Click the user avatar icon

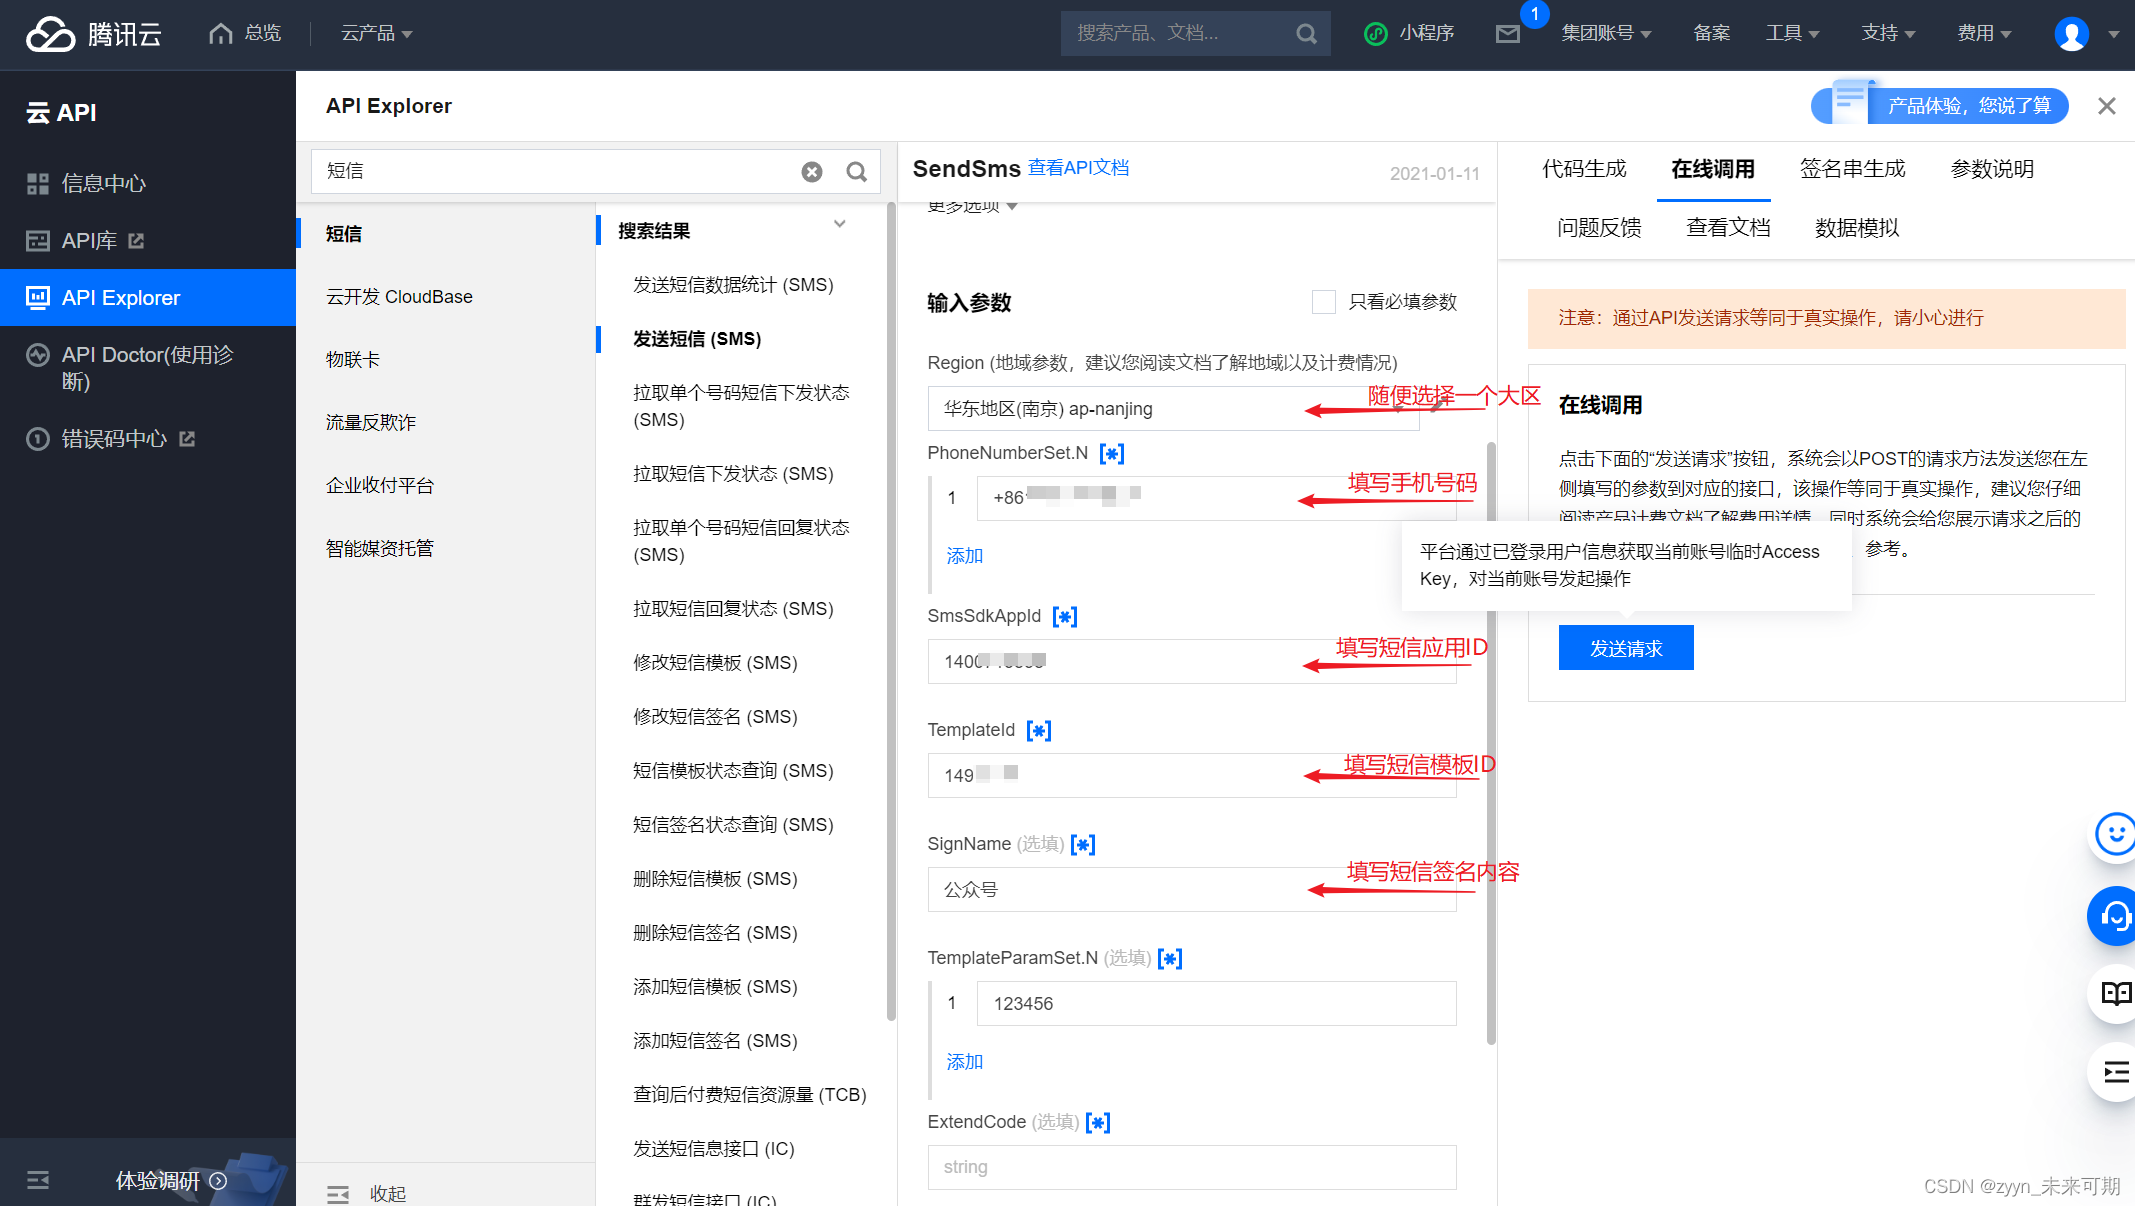2071,34
